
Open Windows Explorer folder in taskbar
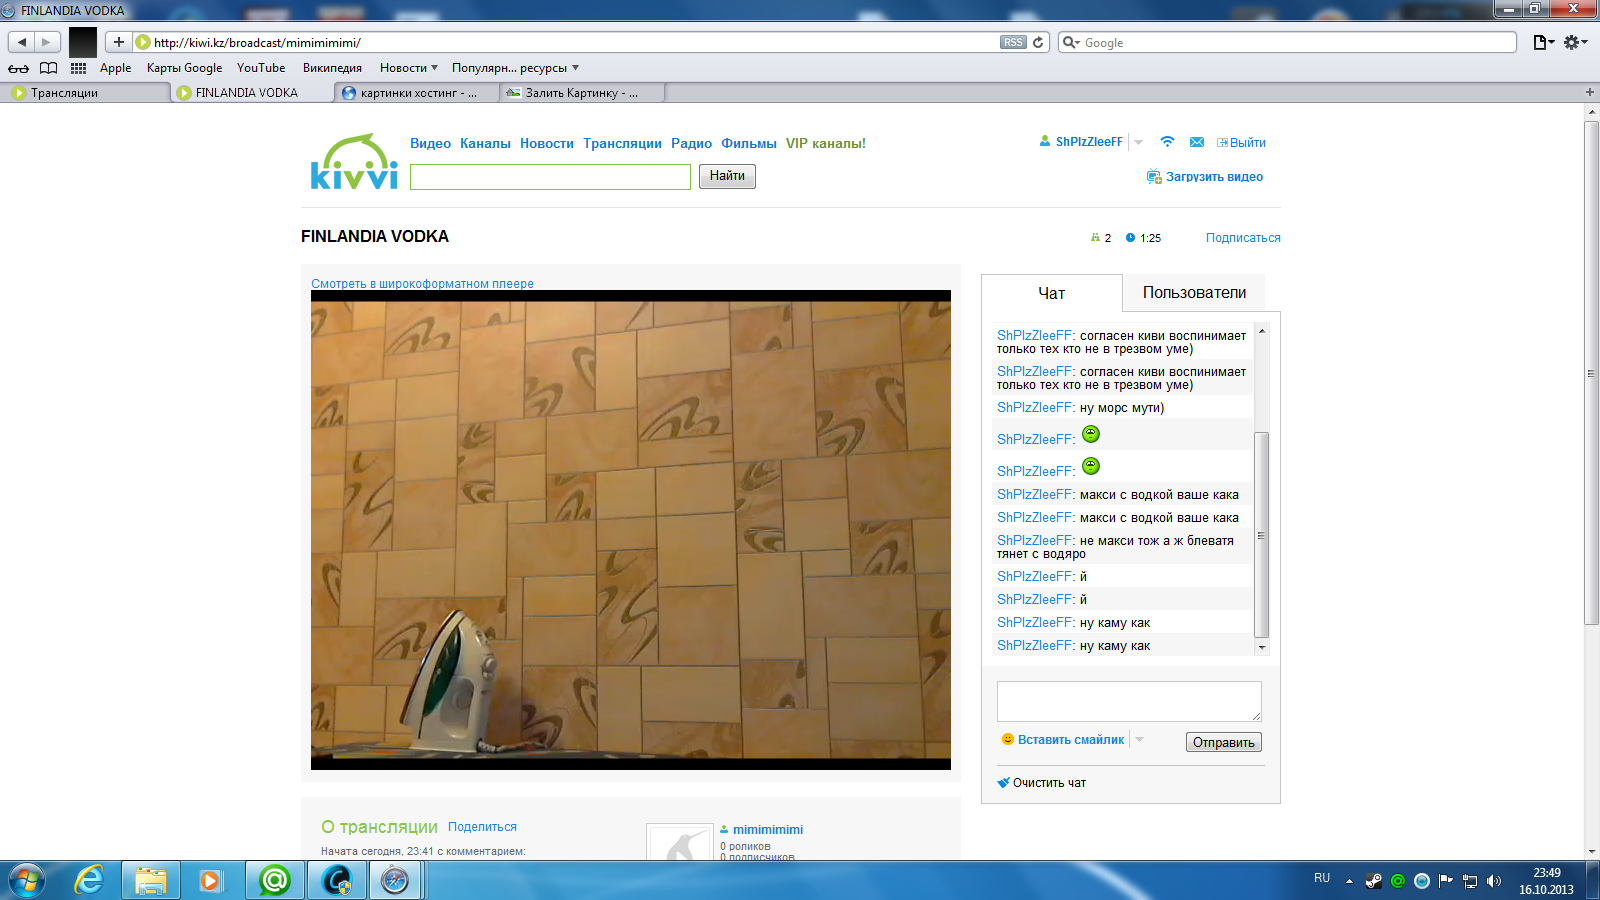click(x=151, y=880)
